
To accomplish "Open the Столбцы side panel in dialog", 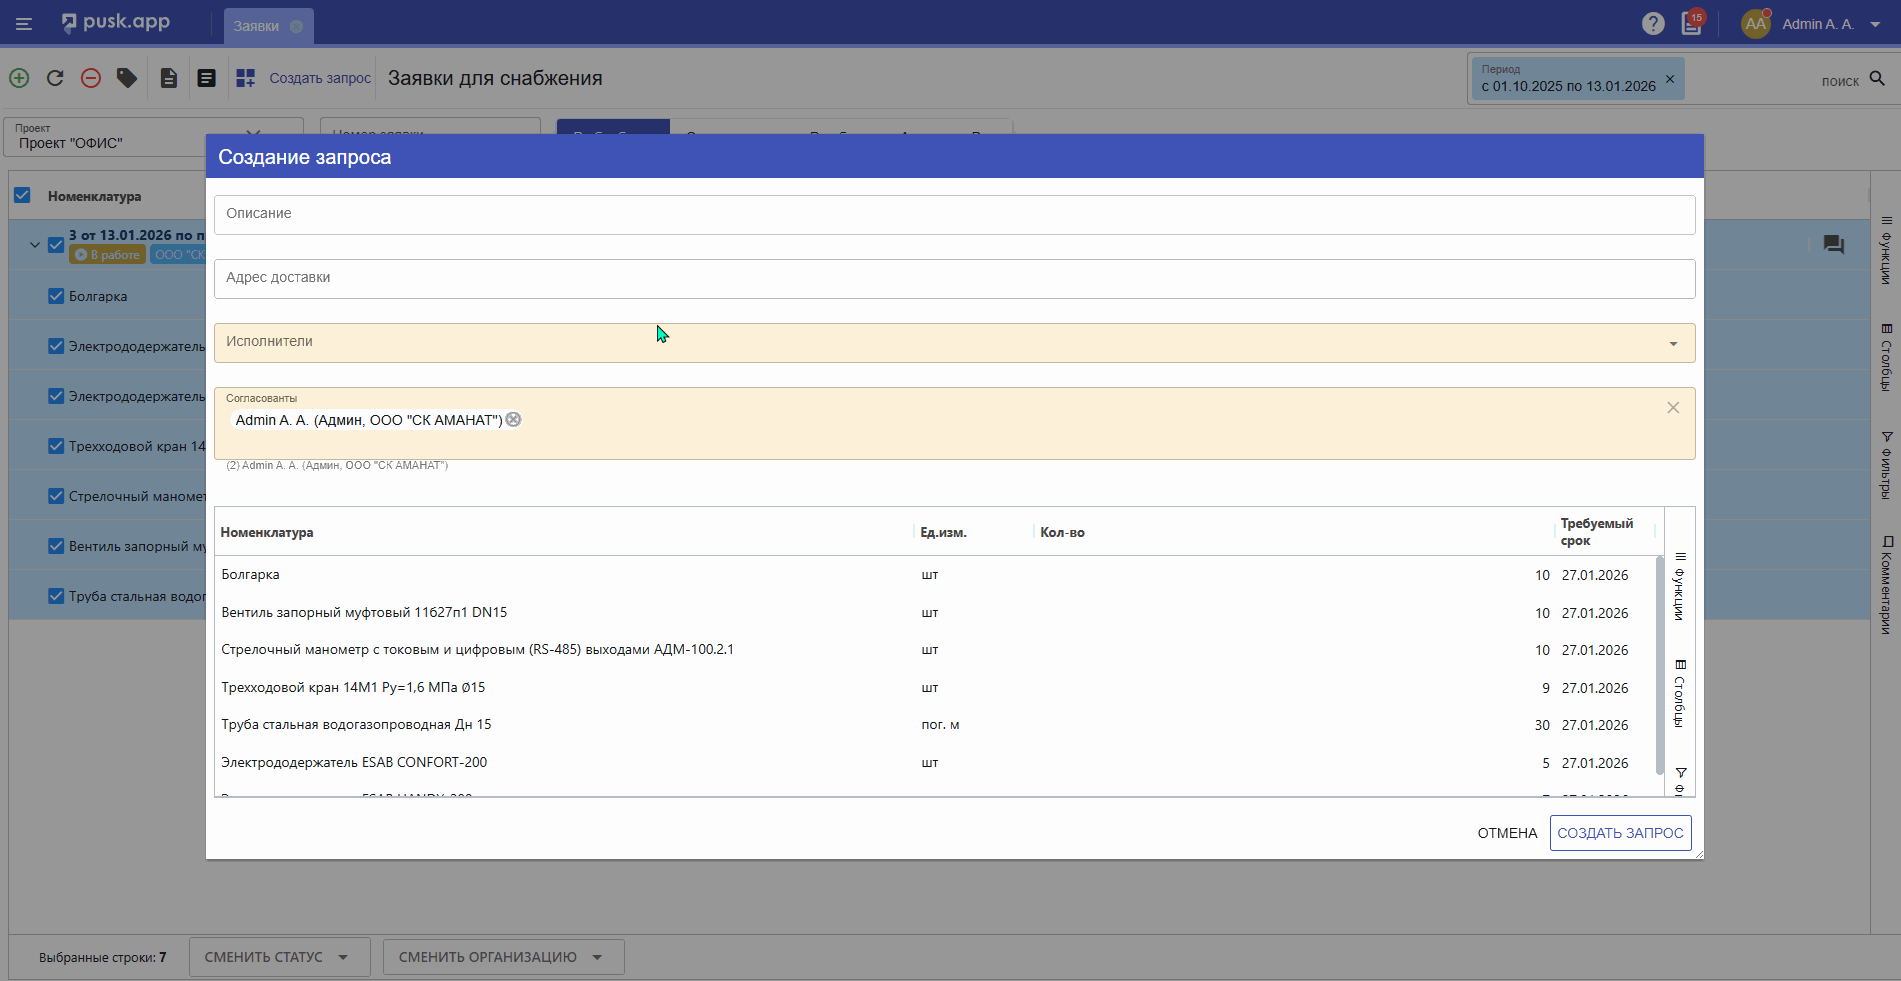I will (1680, 694).
